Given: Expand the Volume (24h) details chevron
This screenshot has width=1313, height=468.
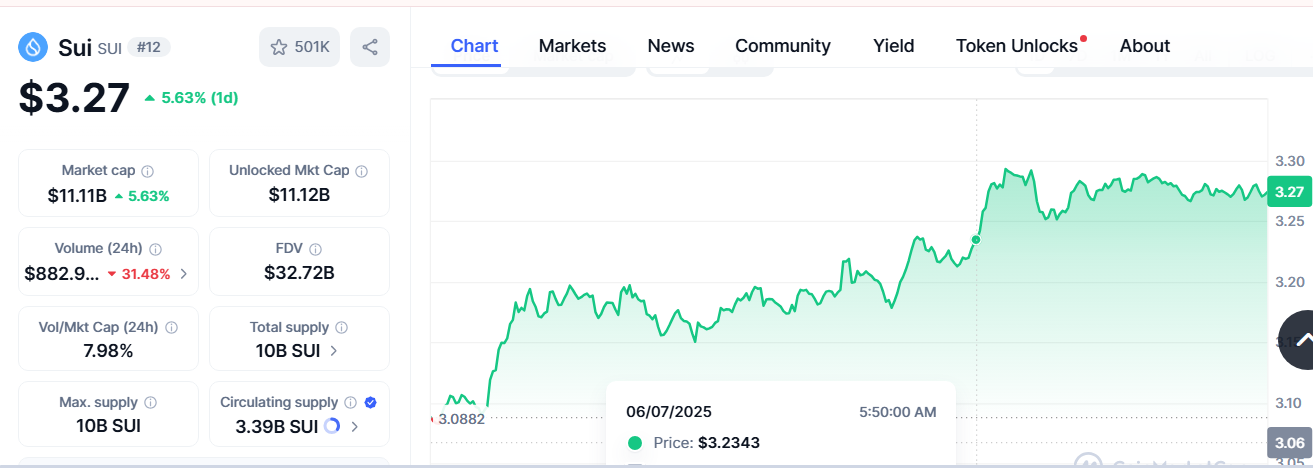Looking at the screenshot, I should click(x=182, y=273).
